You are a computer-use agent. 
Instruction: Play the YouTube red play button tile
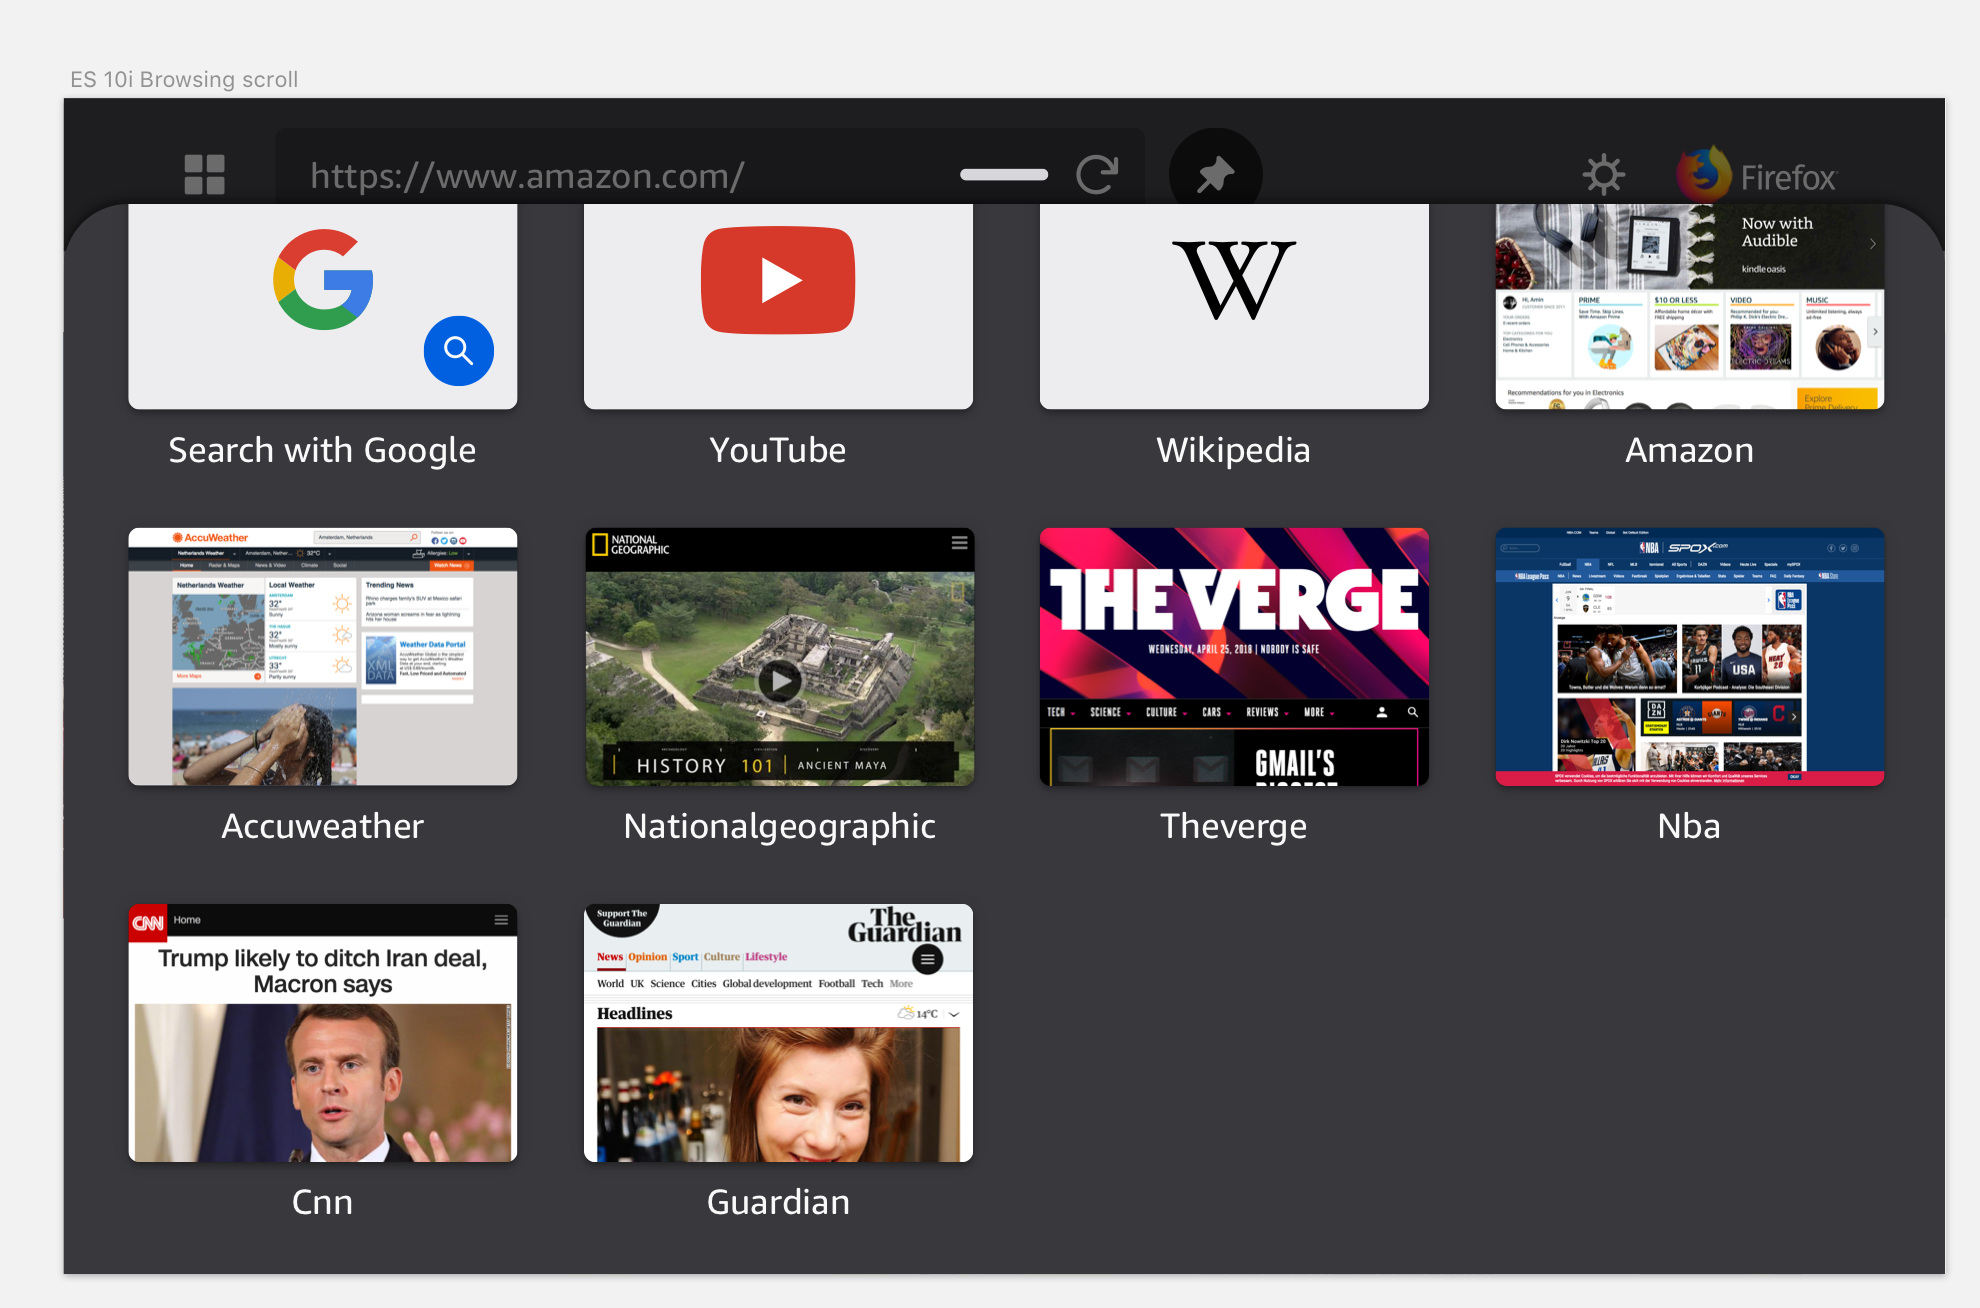[778, 281]
